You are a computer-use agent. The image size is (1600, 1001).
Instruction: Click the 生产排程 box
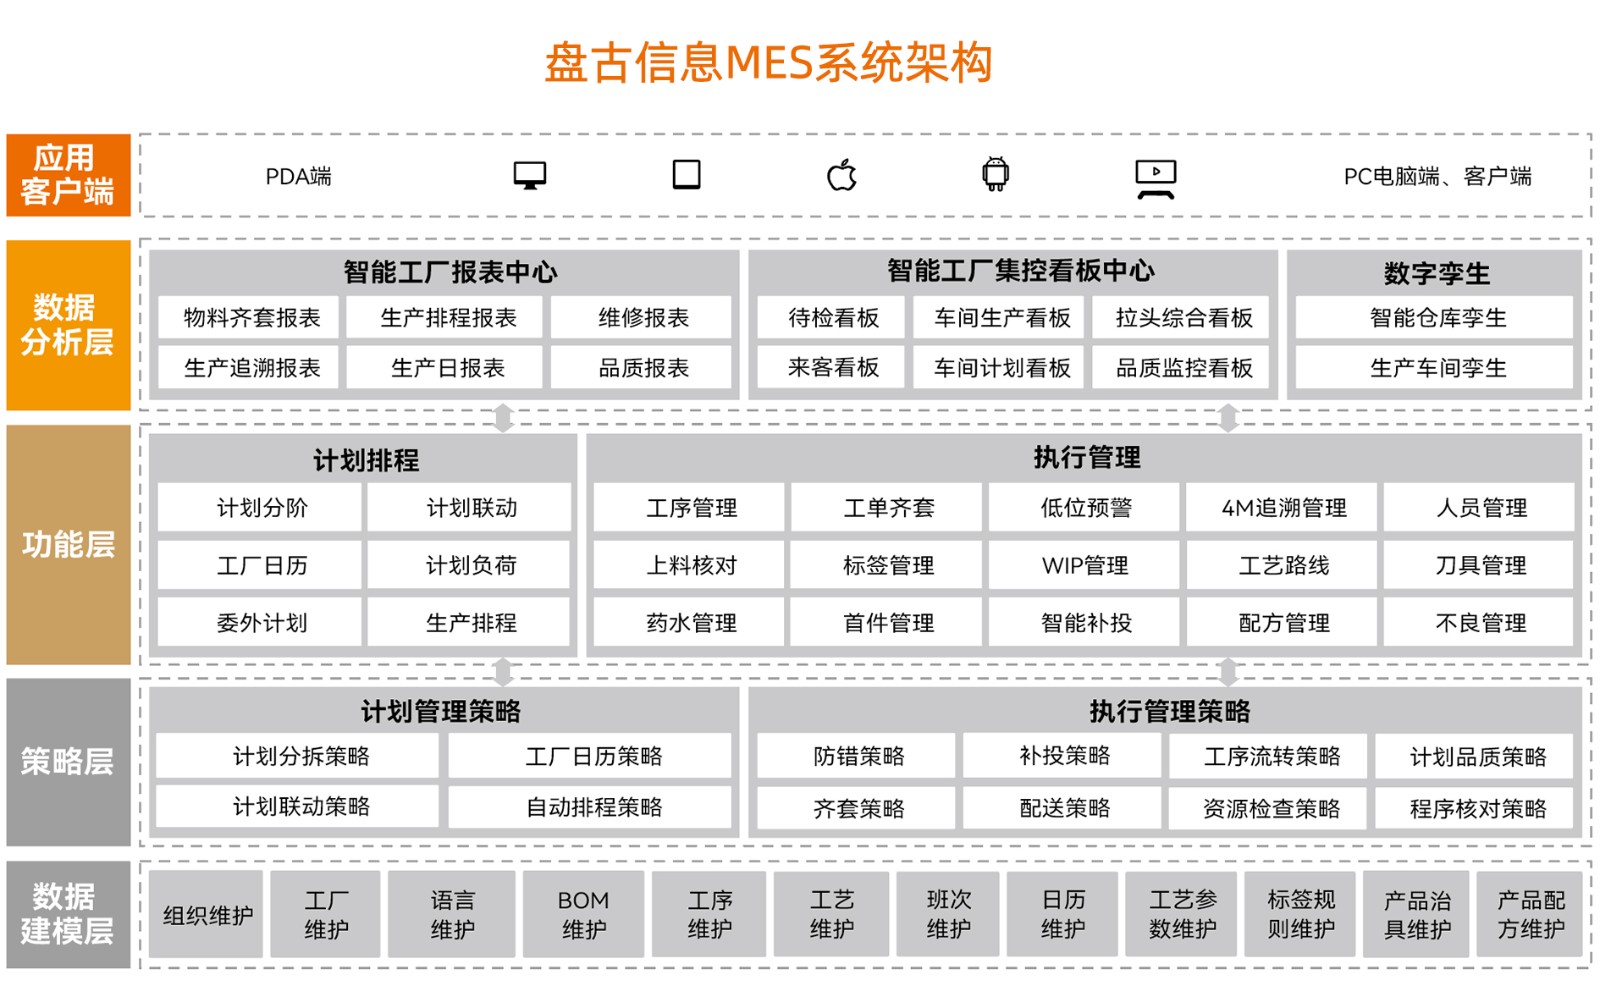(x=471, y=623)
